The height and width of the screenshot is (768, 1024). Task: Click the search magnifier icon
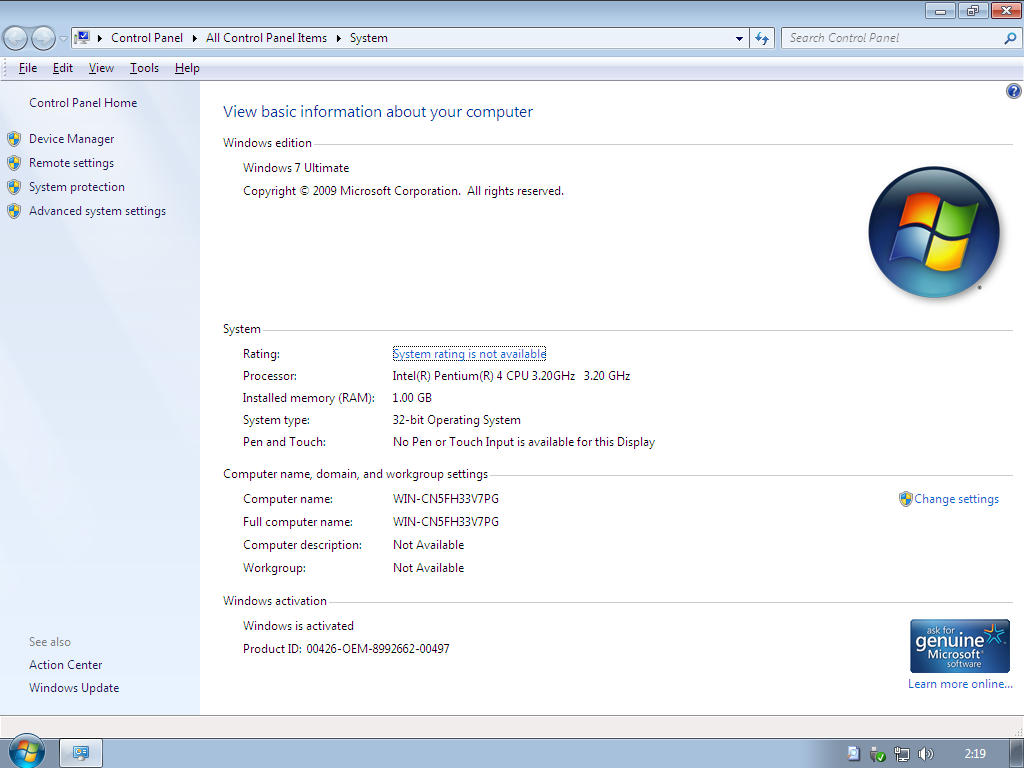coord(1010,39)
